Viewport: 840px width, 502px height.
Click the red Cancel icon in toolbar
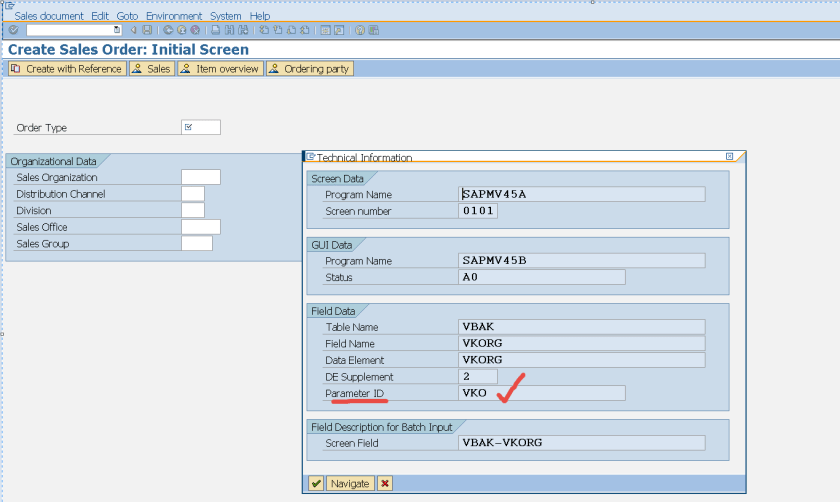click(194, 30)
